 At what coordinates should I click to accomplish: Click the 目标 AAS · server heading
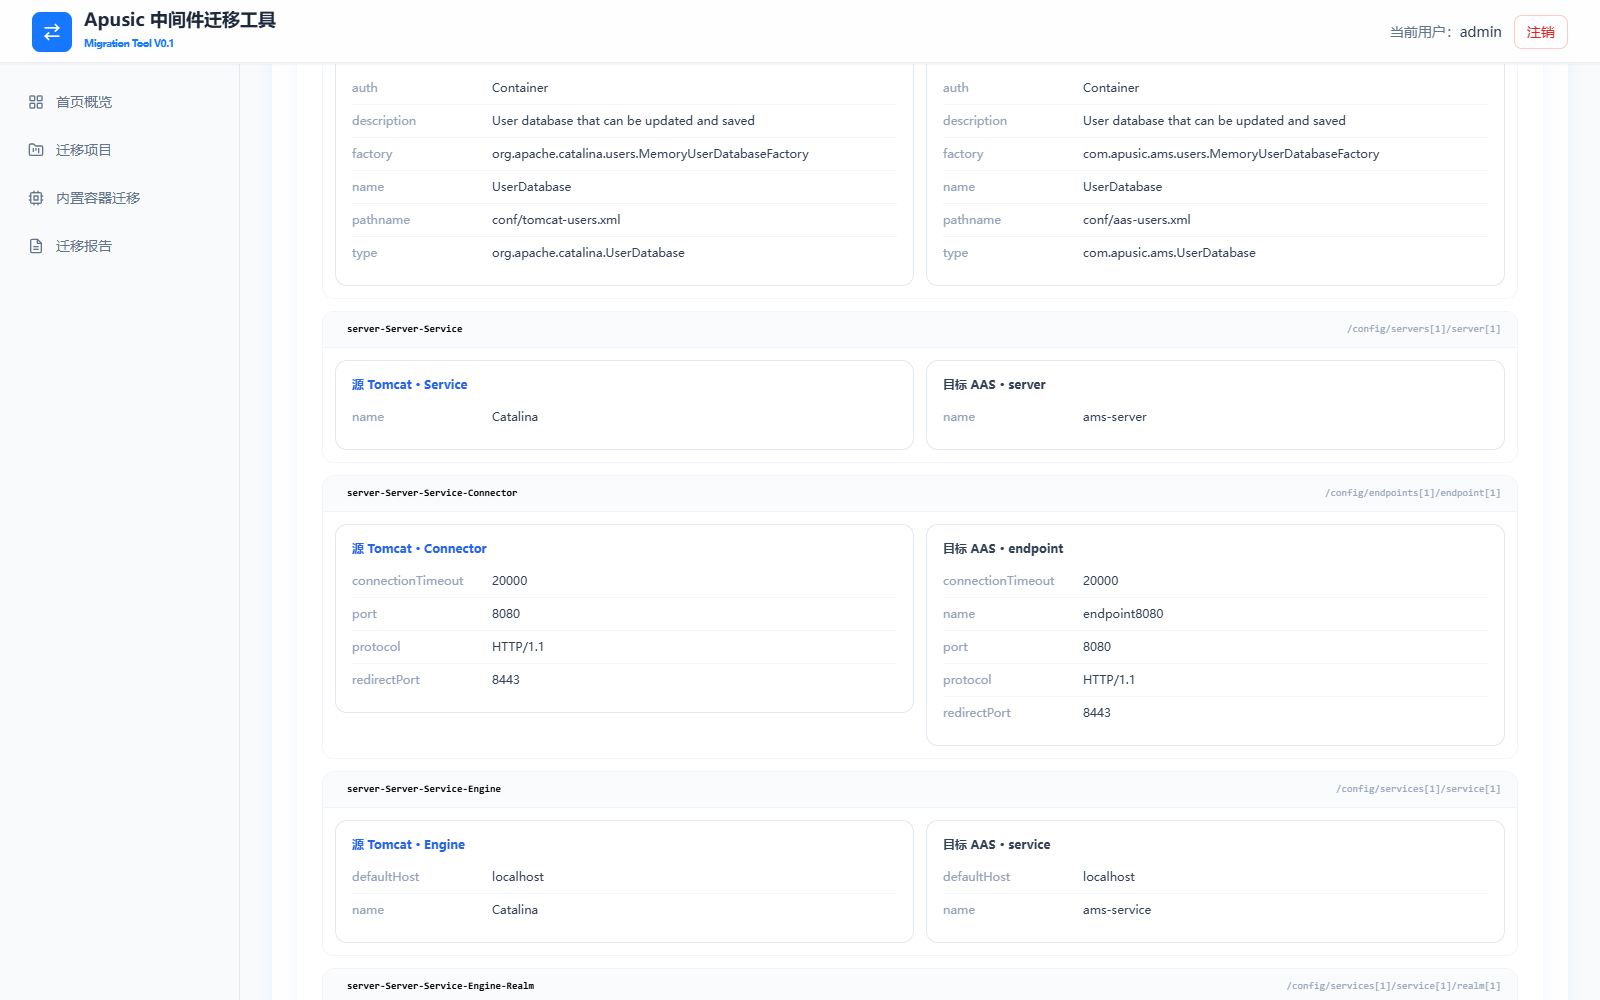pos(994,385)
